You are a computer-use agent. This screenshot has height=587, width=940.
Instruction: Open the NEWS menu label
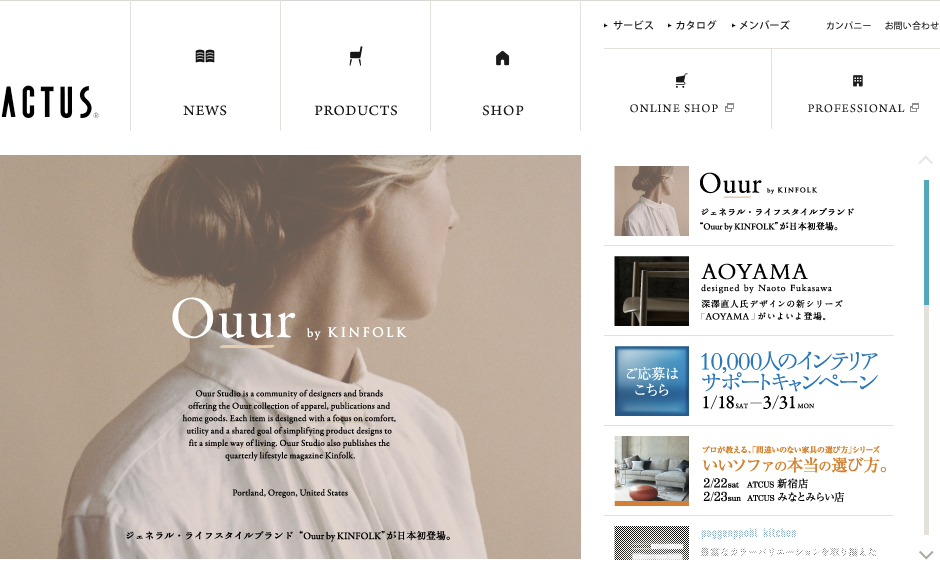coord(205,110)
